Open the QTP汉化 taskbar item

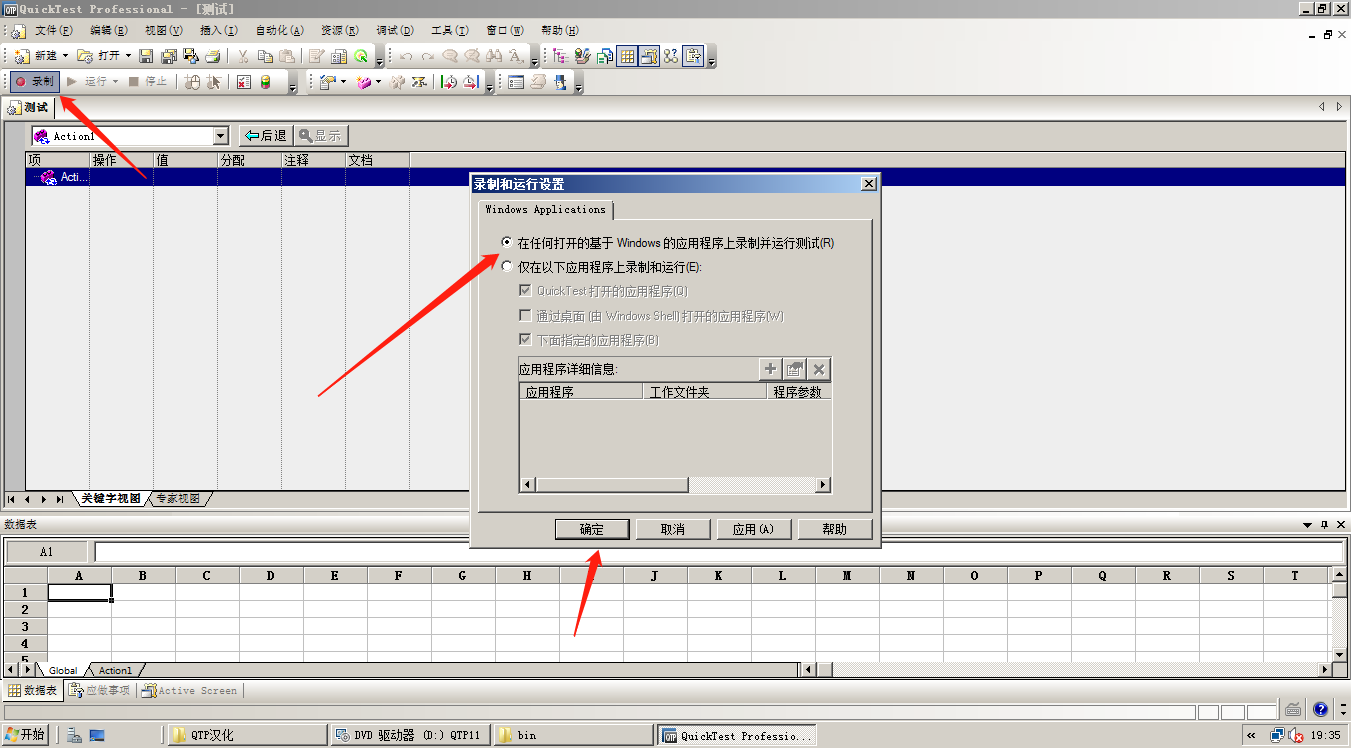coord(246,735)
